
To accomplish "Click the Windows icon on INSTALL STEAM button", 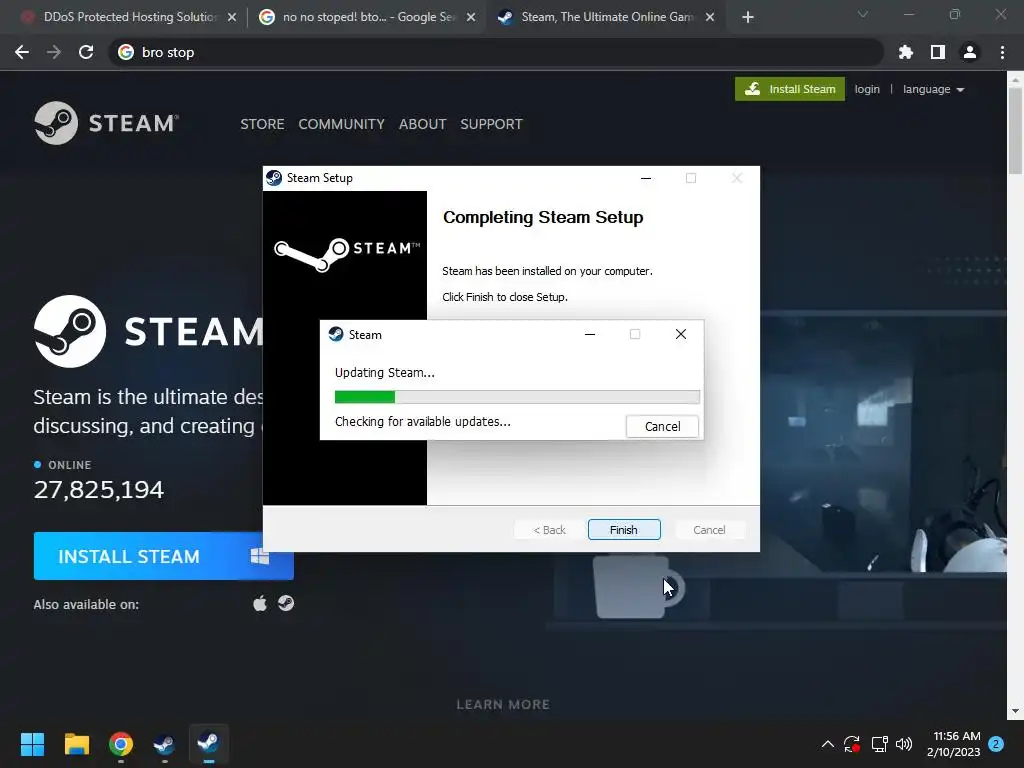I will point(260,556).
